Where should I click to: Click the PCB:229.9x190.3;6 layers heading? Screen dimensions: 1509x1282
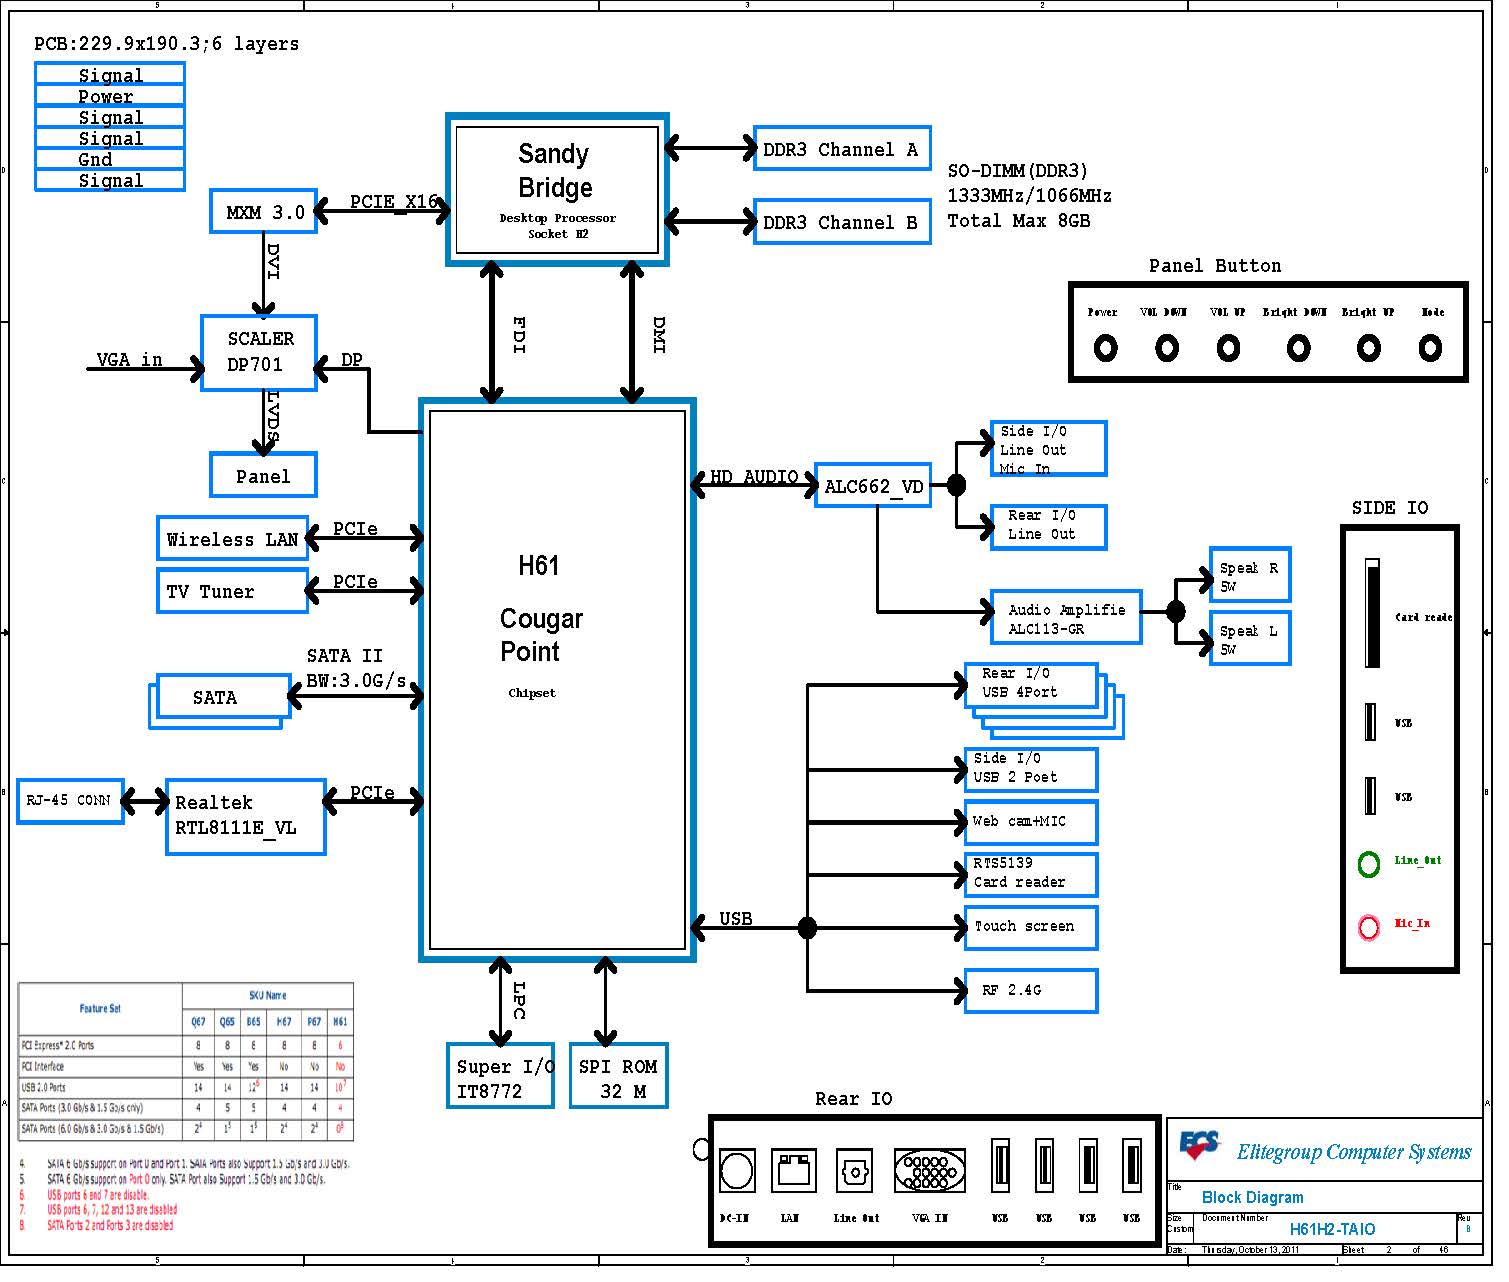coord(168,45)
